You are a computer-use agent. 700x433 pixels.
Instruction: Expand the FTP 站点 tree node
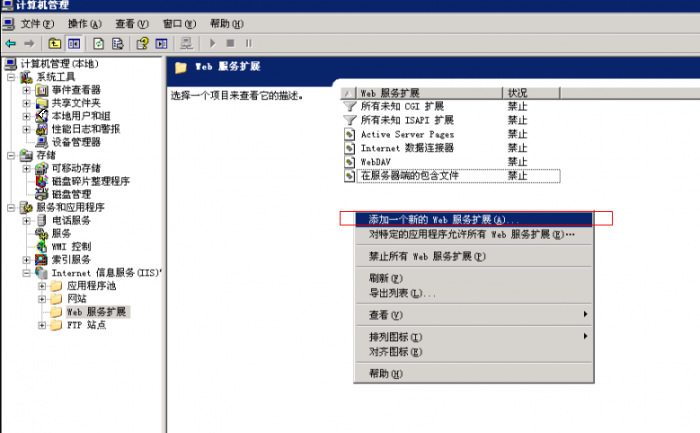coord(42,324)
